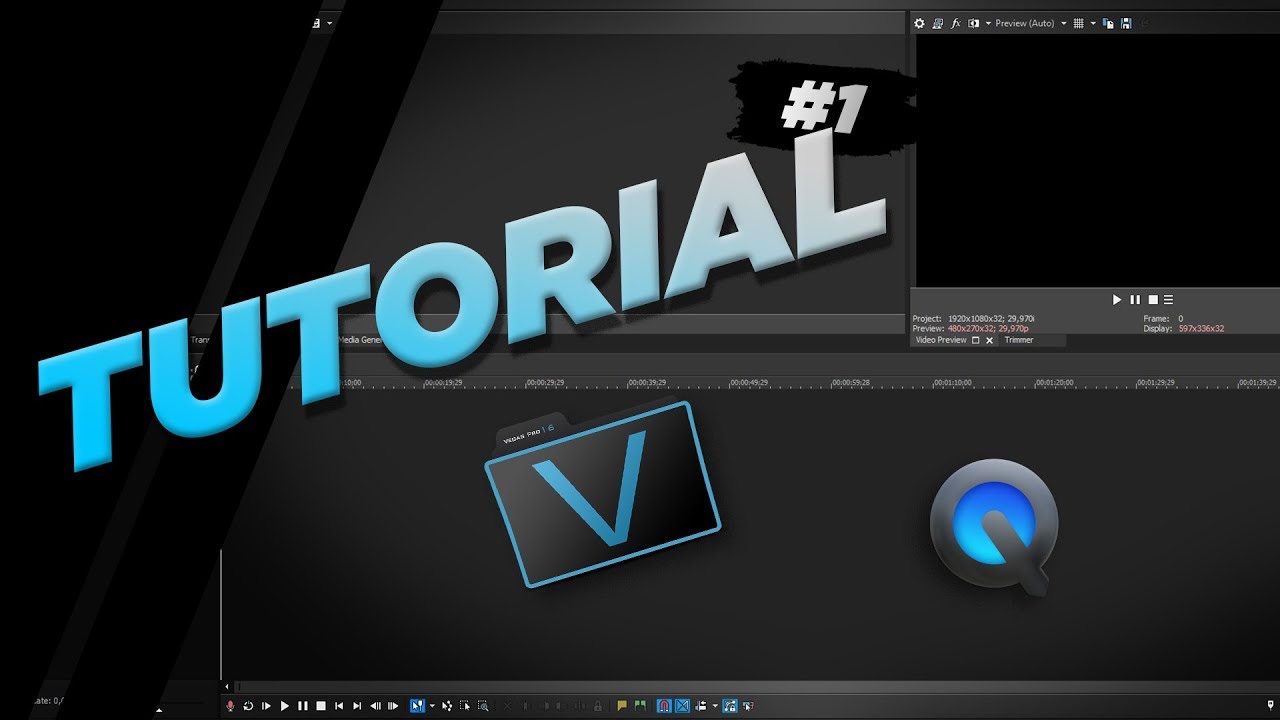This screenshot has width=1280, height=720.
Task: Select the Selection Edit tool
Action: click(x=465, y=706)
